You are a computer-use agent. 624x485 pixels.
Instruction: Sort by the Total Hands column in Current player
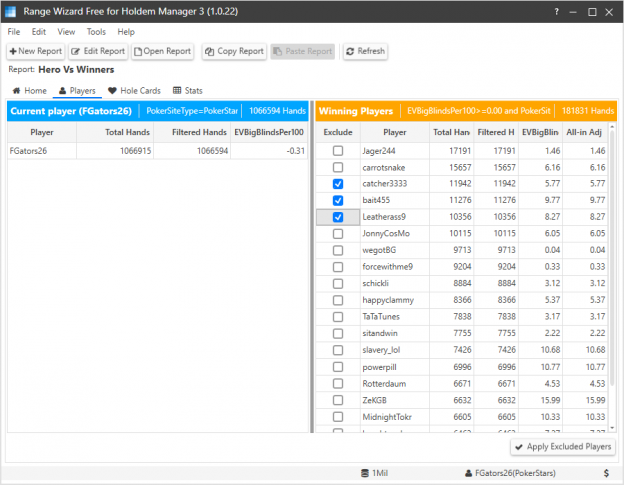pyautogui.click(x=115, y=132)
